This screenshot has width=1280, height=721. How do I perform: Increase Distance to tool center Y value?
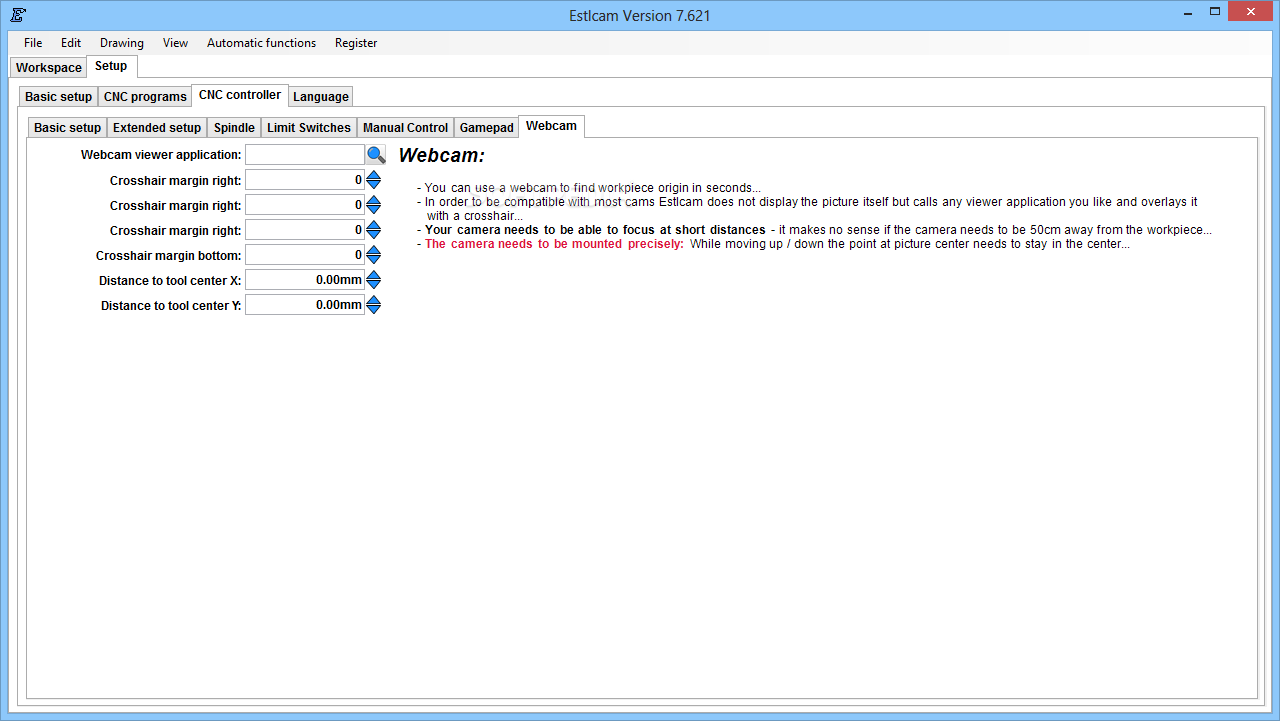coord(373,300)
